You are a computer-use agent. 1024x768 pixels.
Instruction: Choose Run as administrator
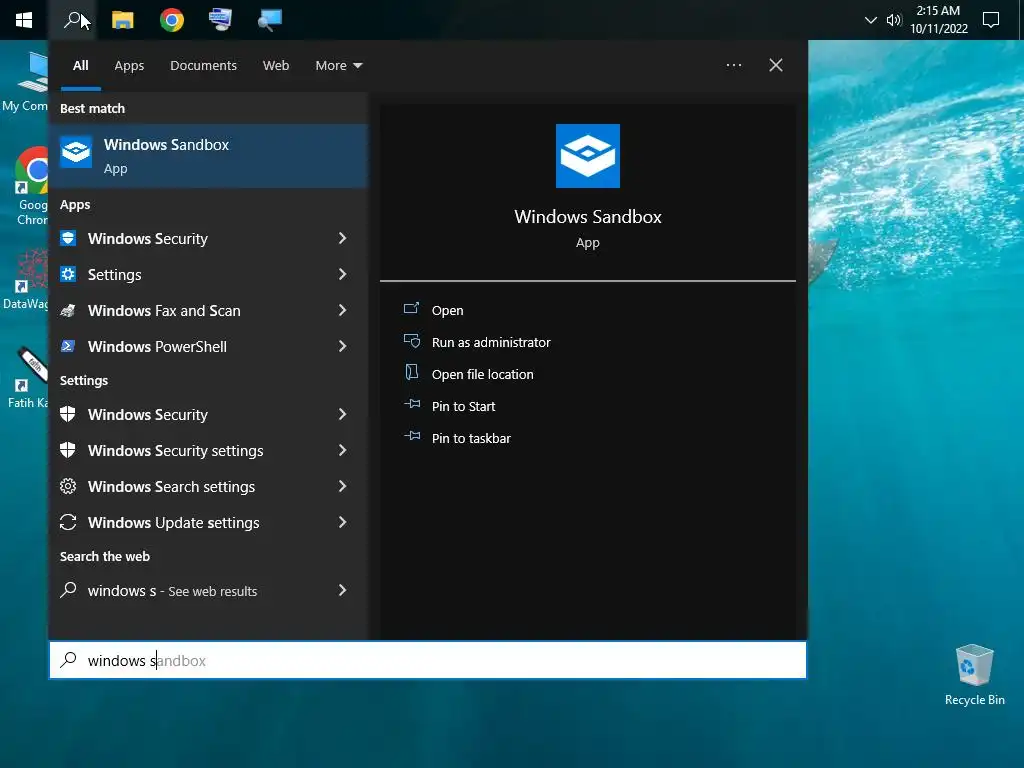(x=491, y=342)
